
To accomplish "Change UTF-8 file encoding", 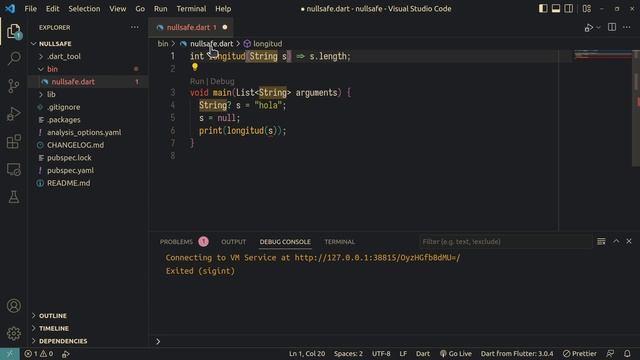I will (x=381, y=354).
